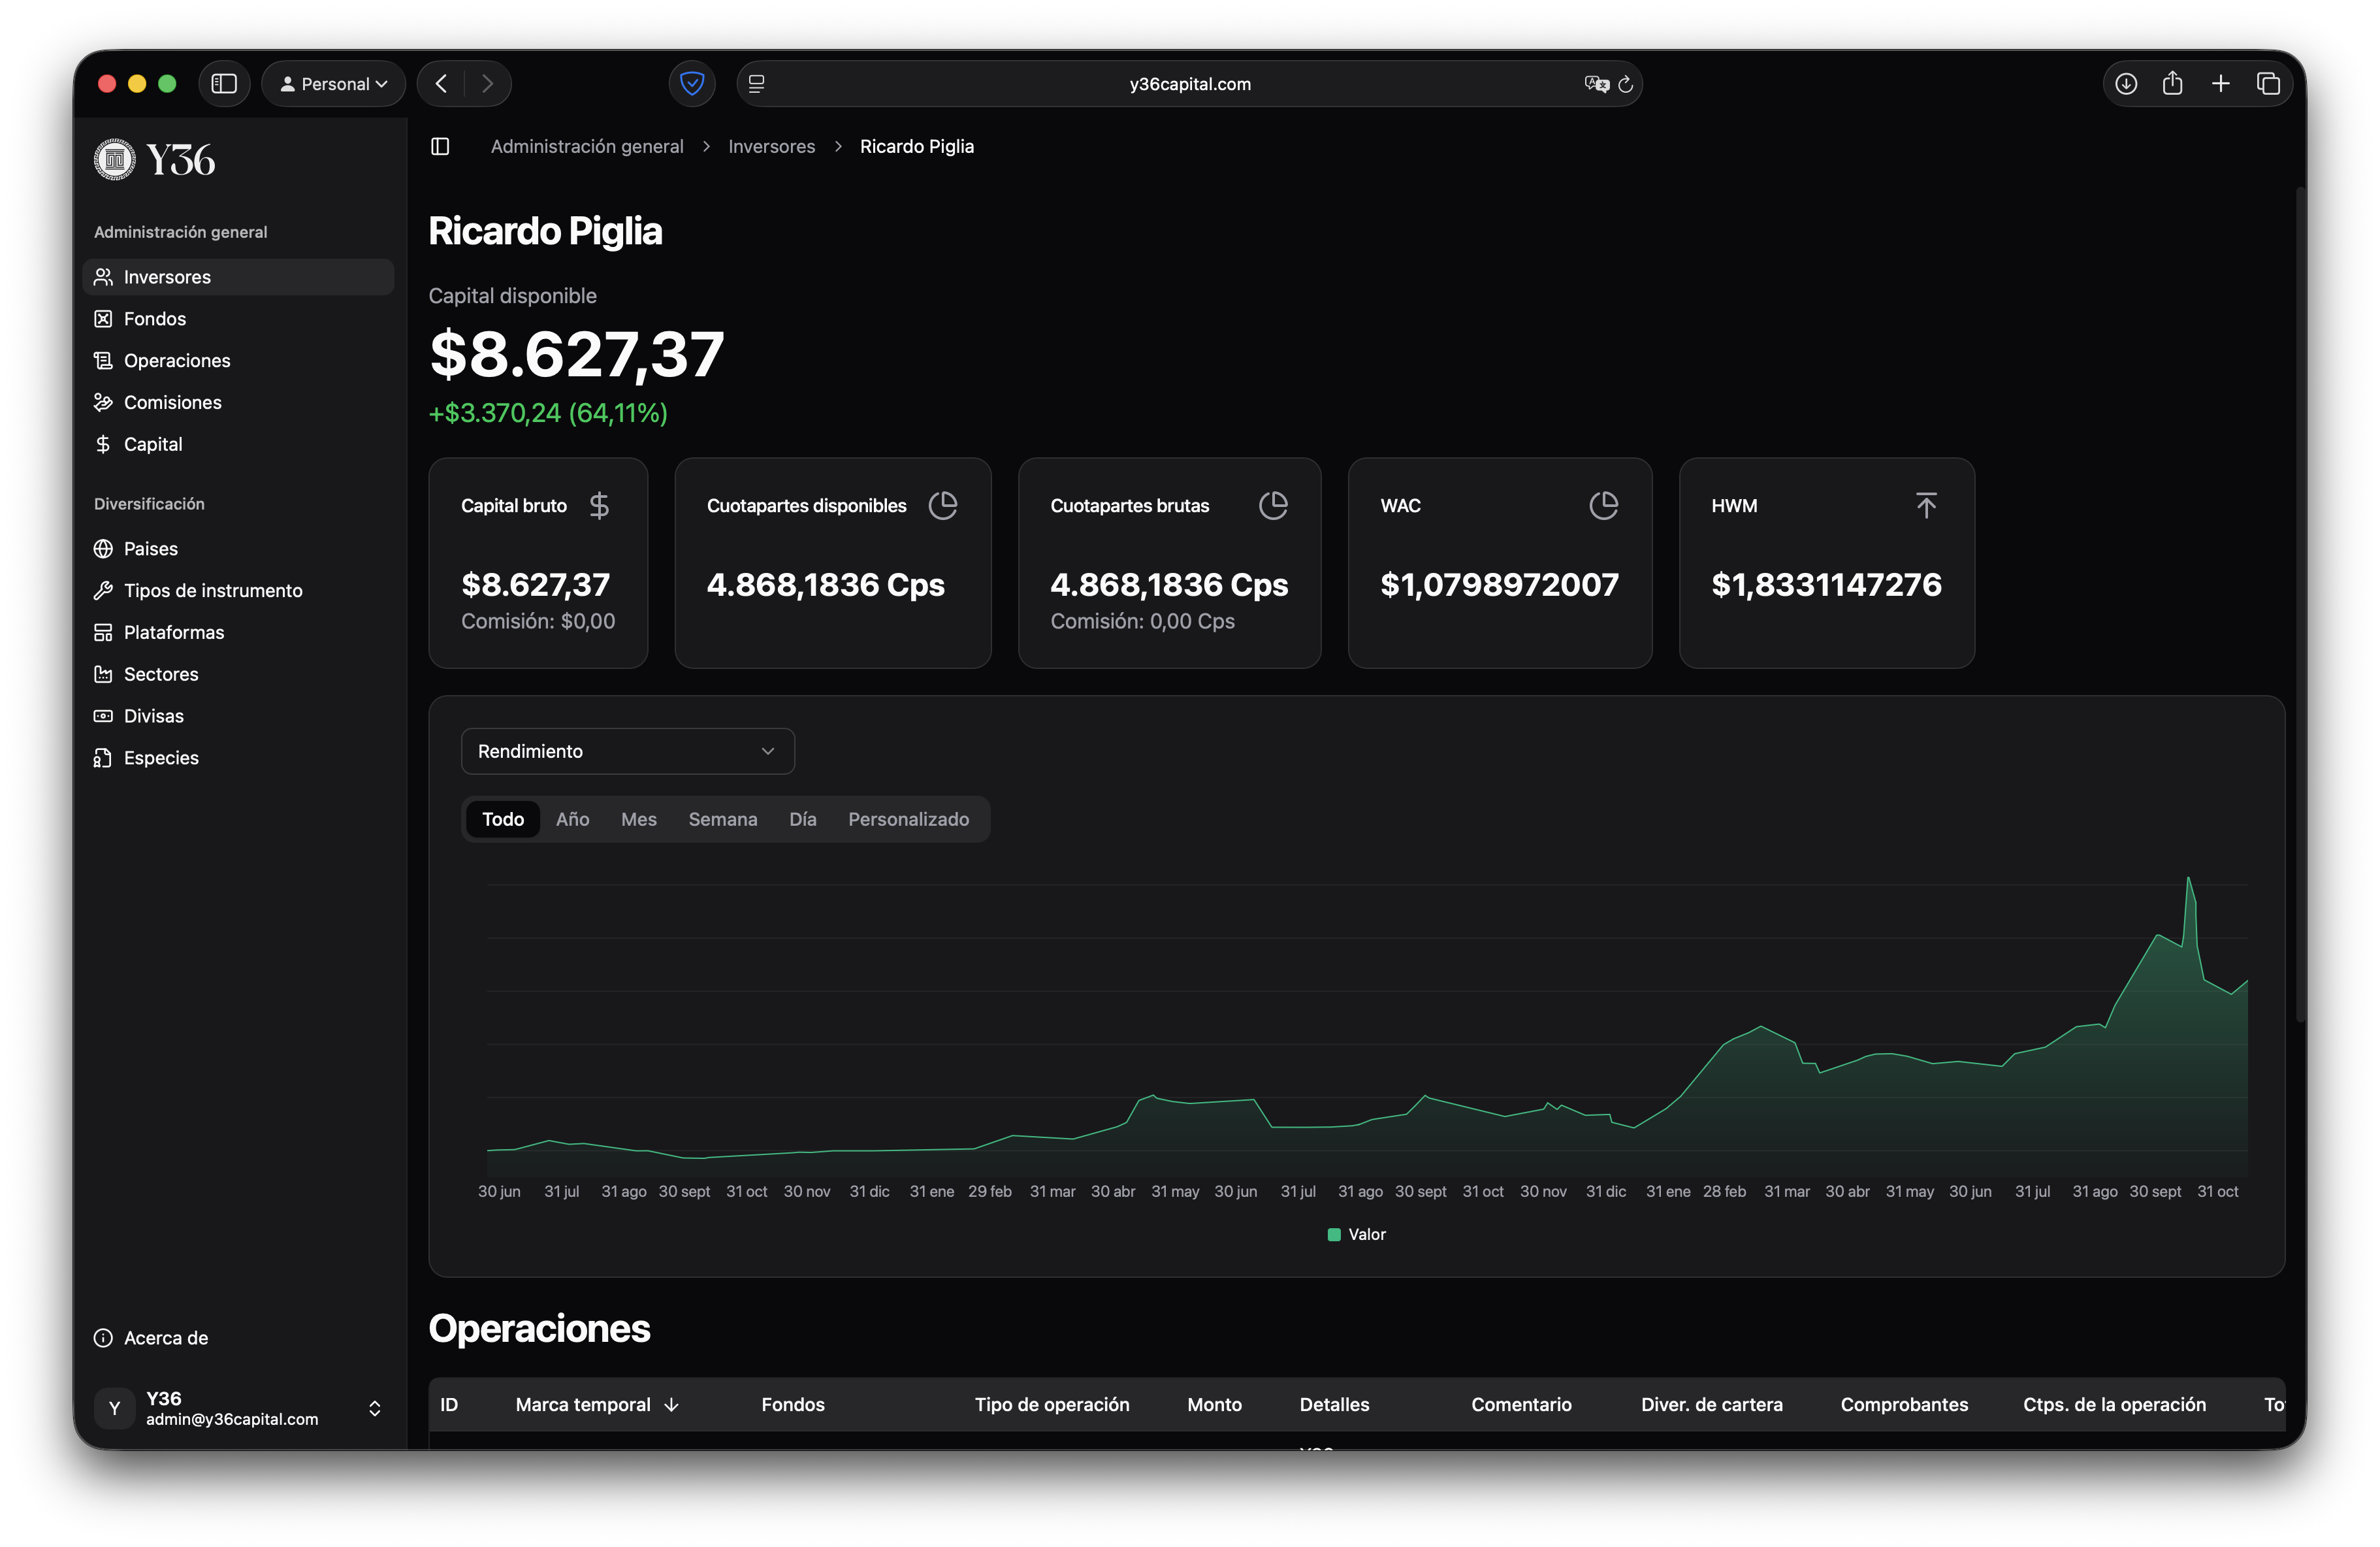Open downloads with the download icon
The image size is (2380, 1547).
point(2126,84)
